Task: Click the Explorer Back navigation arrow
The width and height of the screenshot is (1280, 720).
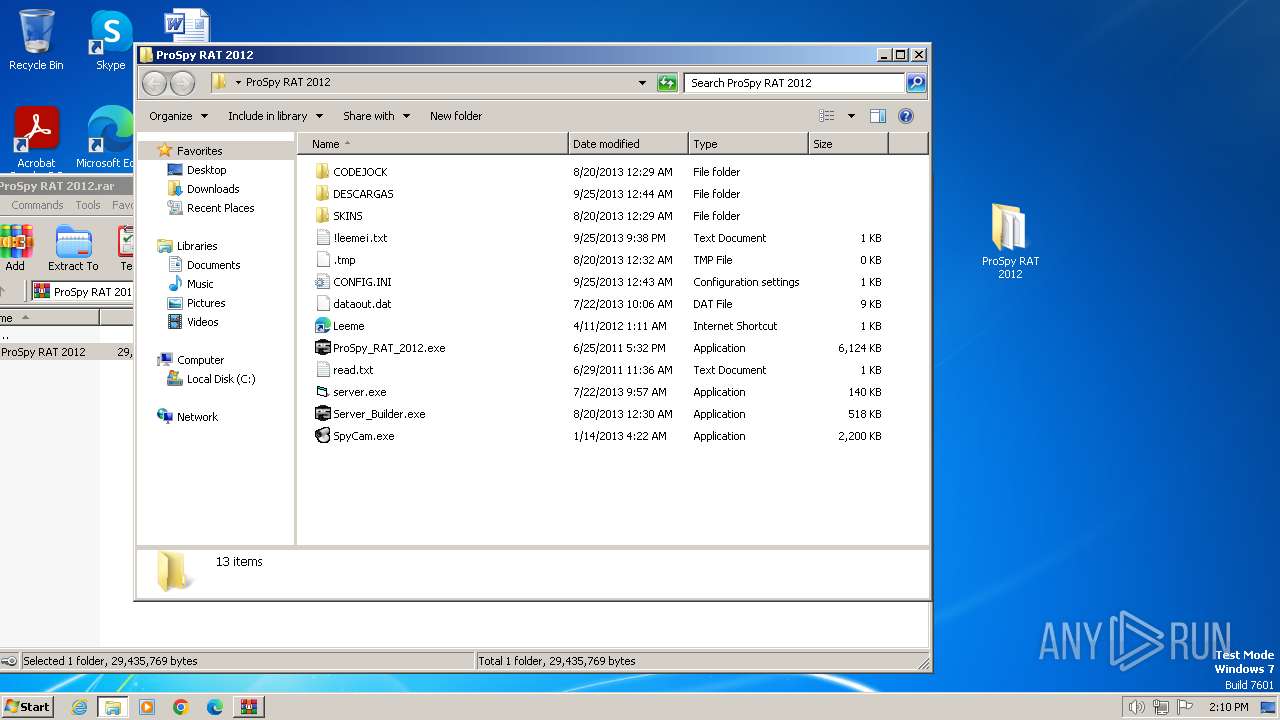Action: 154,83
